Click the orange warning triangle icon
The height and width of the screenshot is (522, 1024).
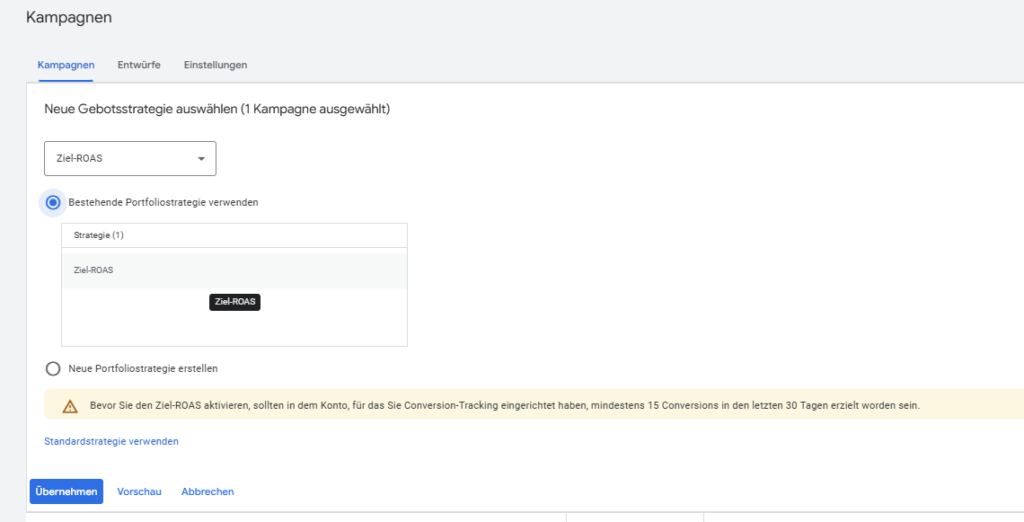pyautogui.click(x=70, y=406)
